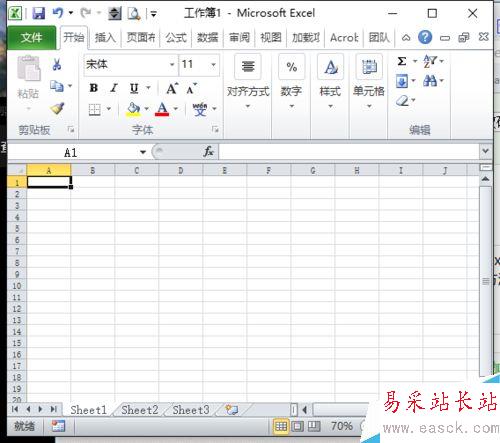The height and width of the screenshot is (443, 500).
Task: Click the vertical scrollbar up arrow
Action: (x=486, y=179)
